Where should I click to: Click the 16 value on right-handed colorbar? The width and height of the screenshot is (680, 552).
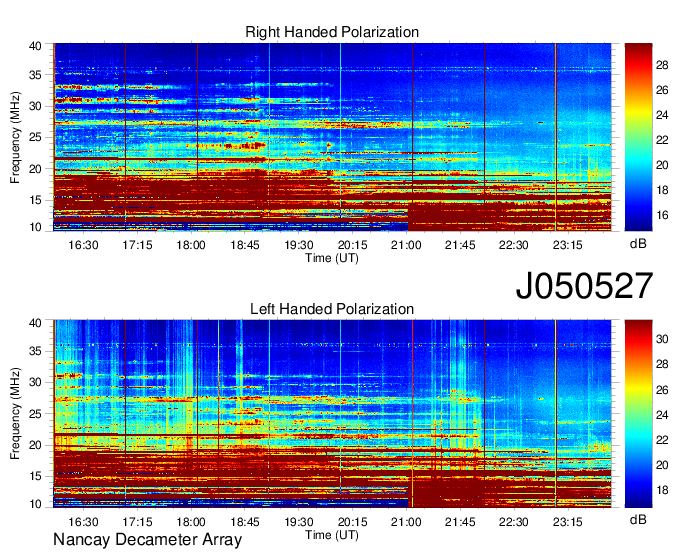tap(662, 215)
